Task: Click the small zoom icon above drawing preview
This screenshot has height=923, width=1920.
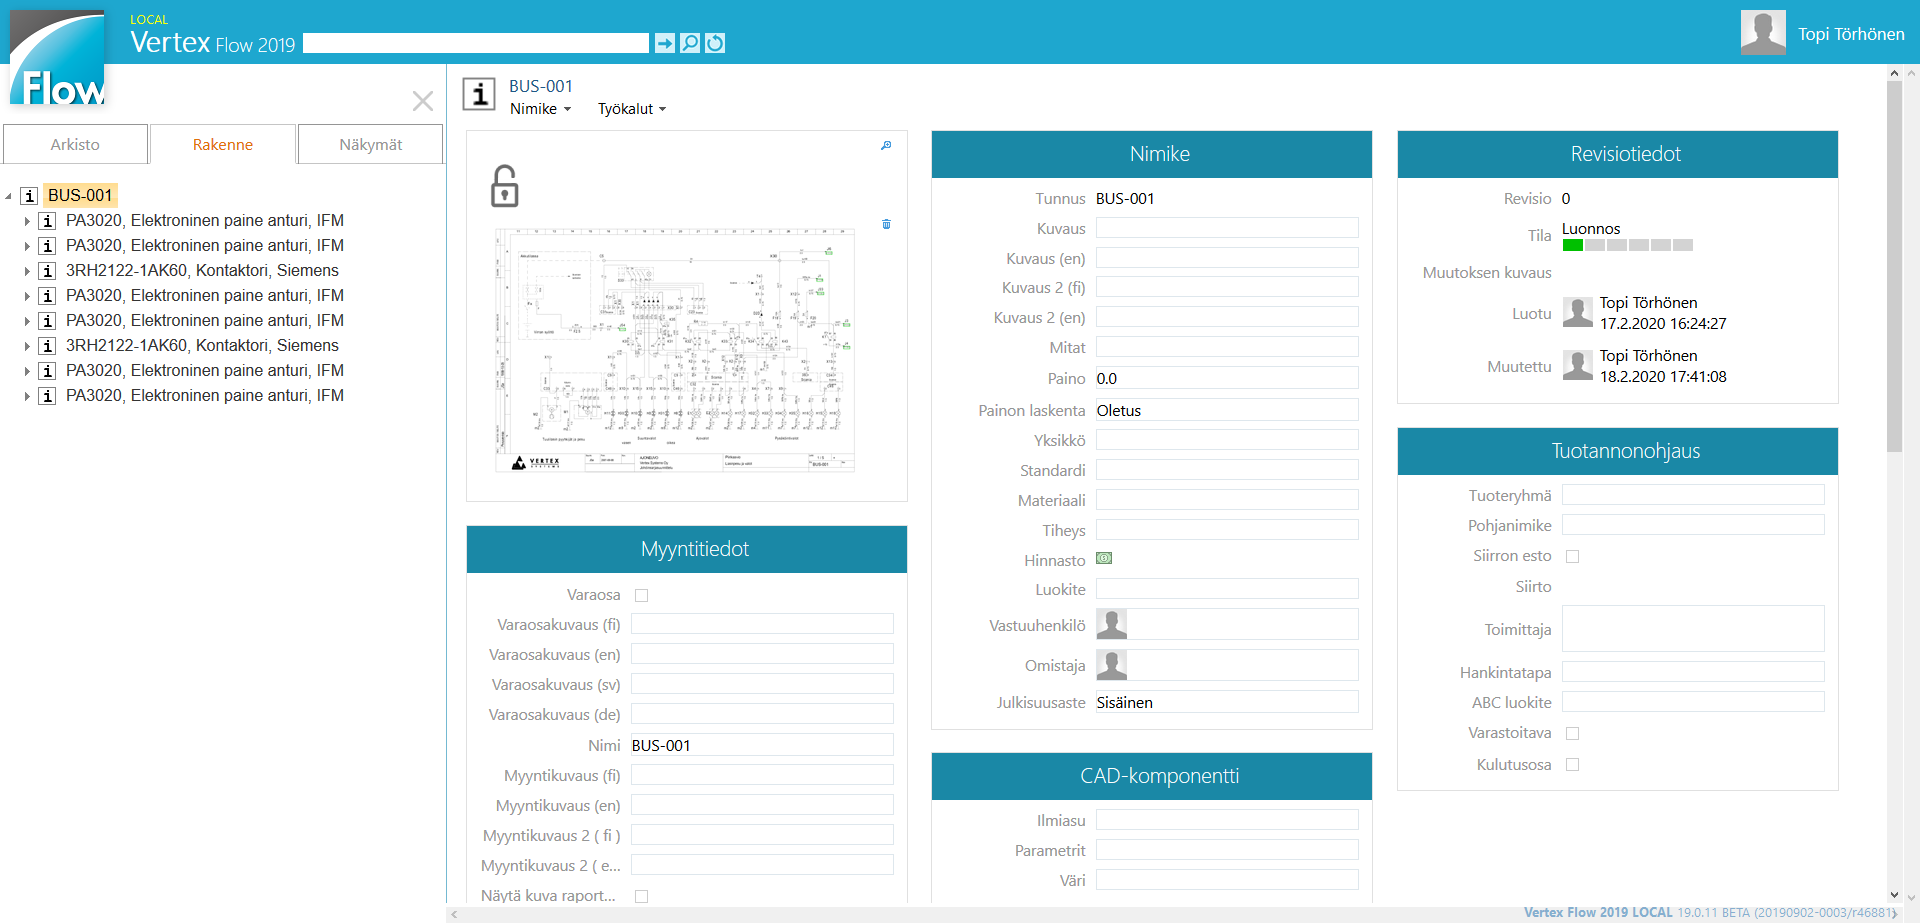Action: [886, 146]
